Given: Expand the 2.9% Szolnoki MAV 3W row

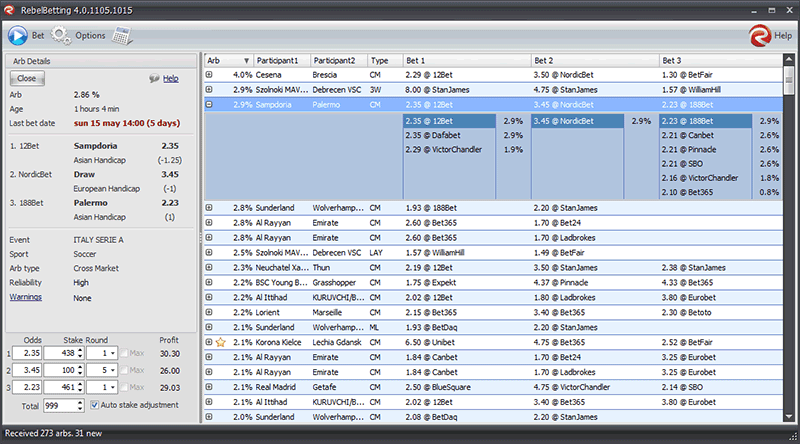Looking at the screenshot, I should point(209,89).
